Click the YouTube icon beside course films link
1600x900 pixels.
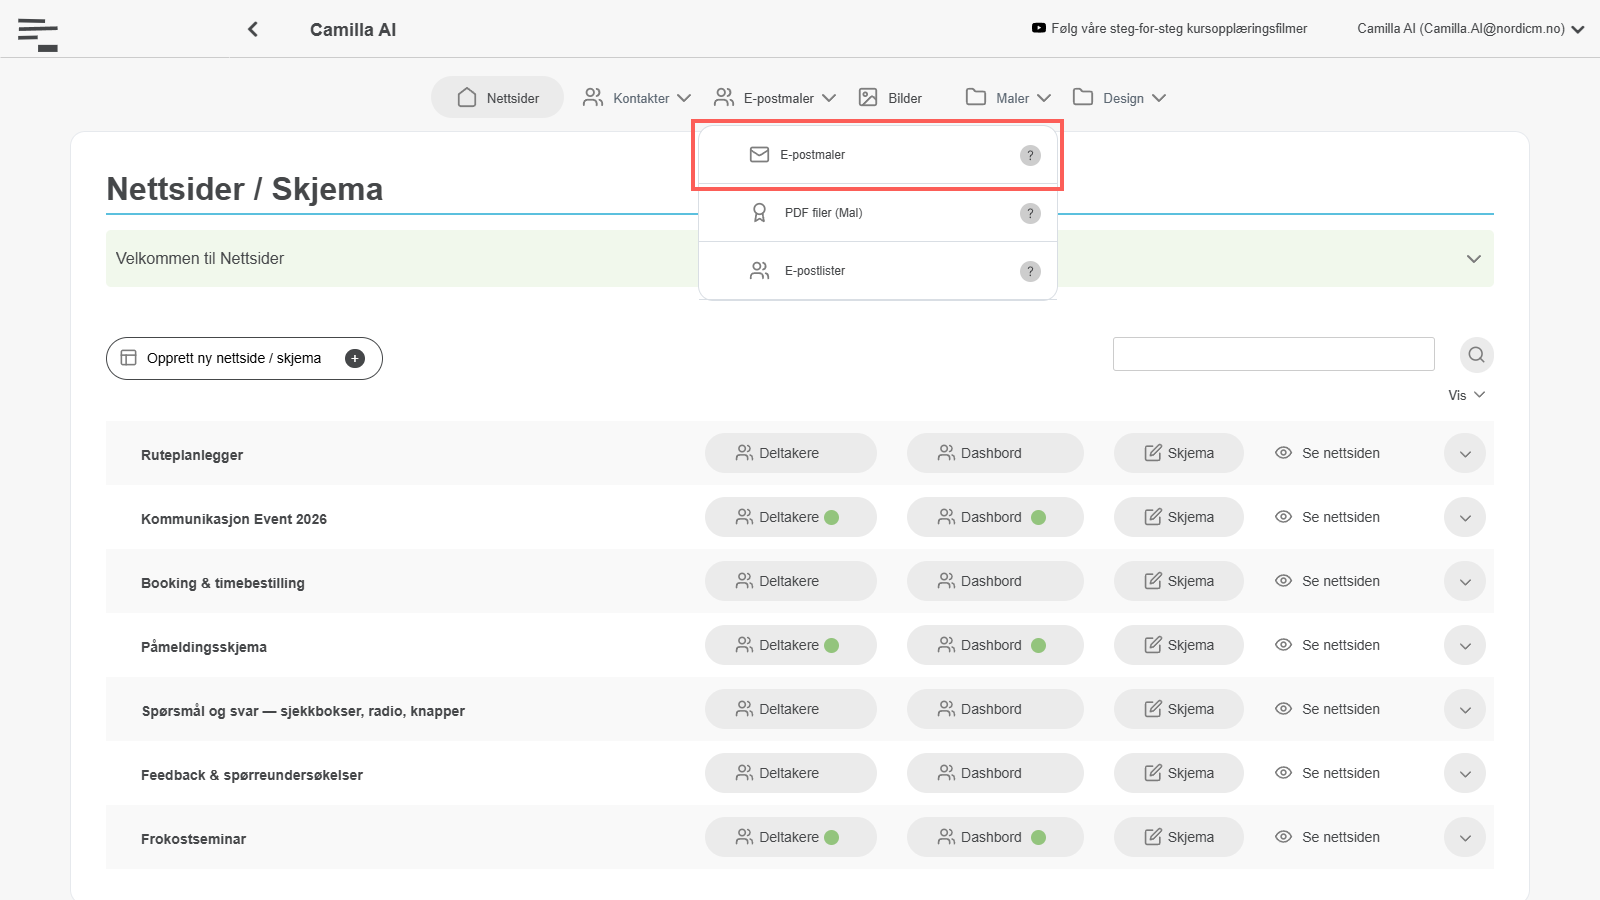pyautogui.click(x=1039, y=28)
